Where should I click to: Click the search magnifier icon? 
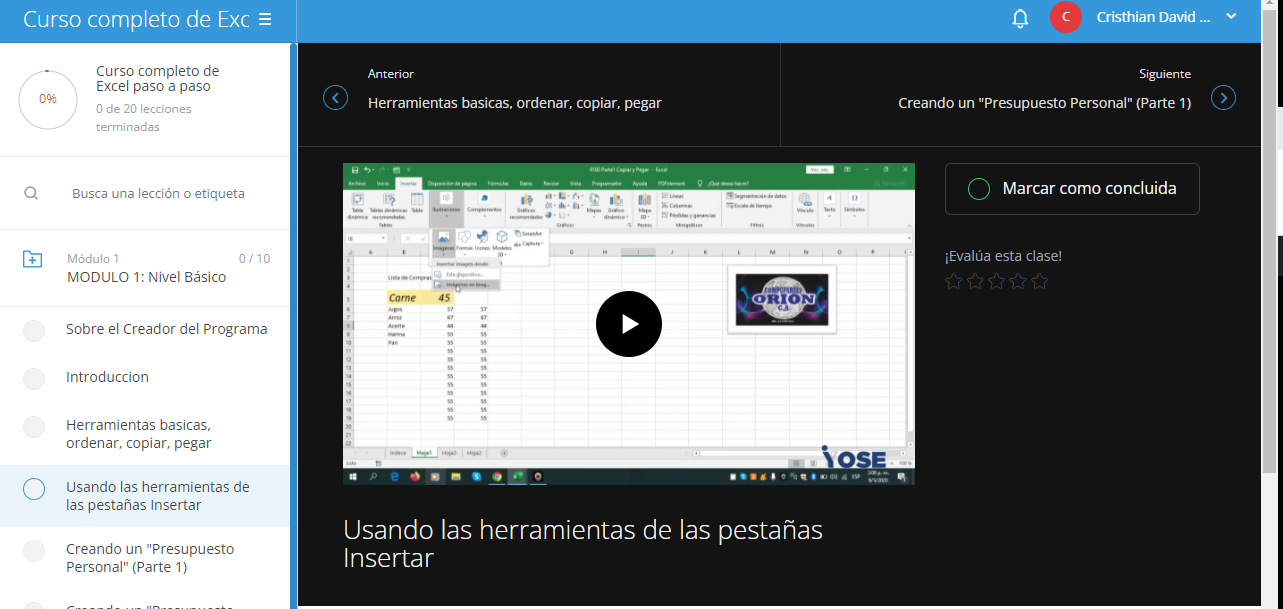[x=32, y=193]
